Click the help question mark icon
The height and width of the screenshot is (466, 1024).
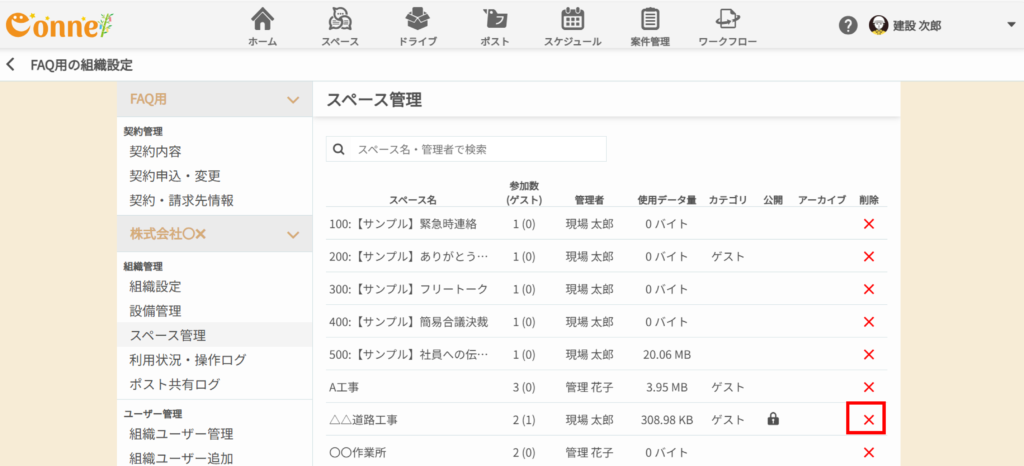pos(848,25)
